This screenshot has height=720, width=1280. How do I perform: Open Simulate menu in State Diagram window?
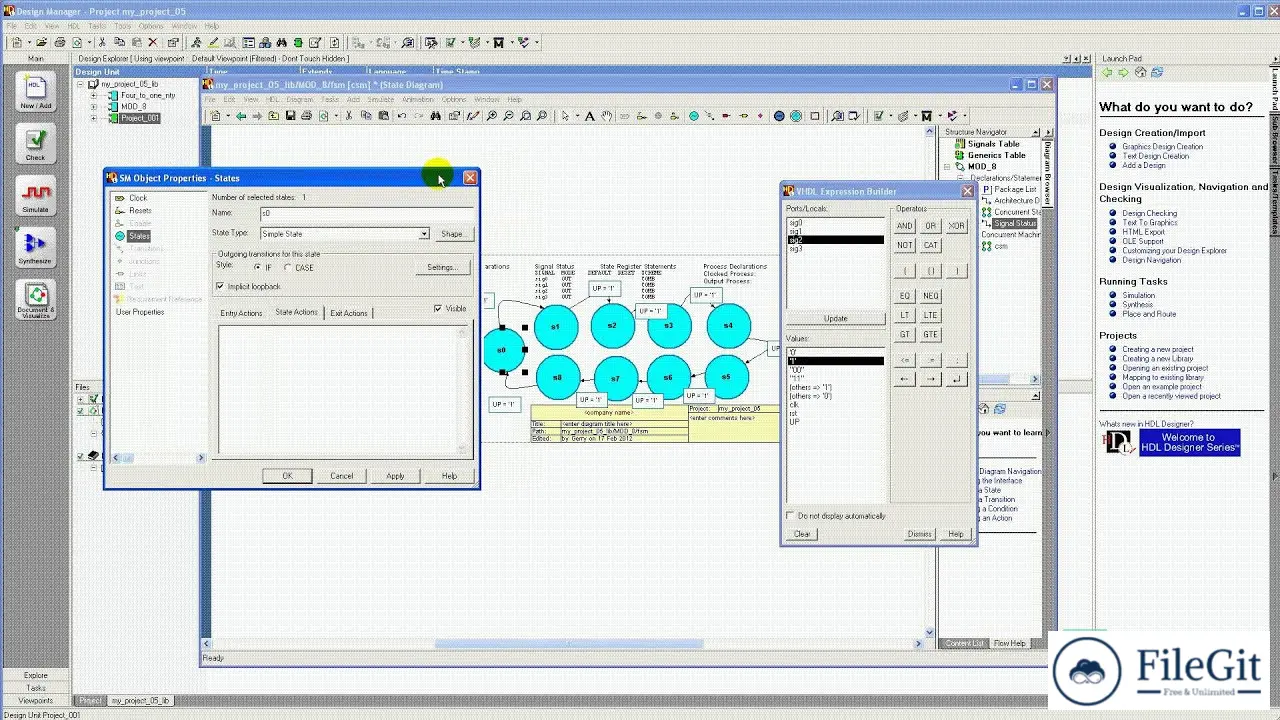coord(381,100)
